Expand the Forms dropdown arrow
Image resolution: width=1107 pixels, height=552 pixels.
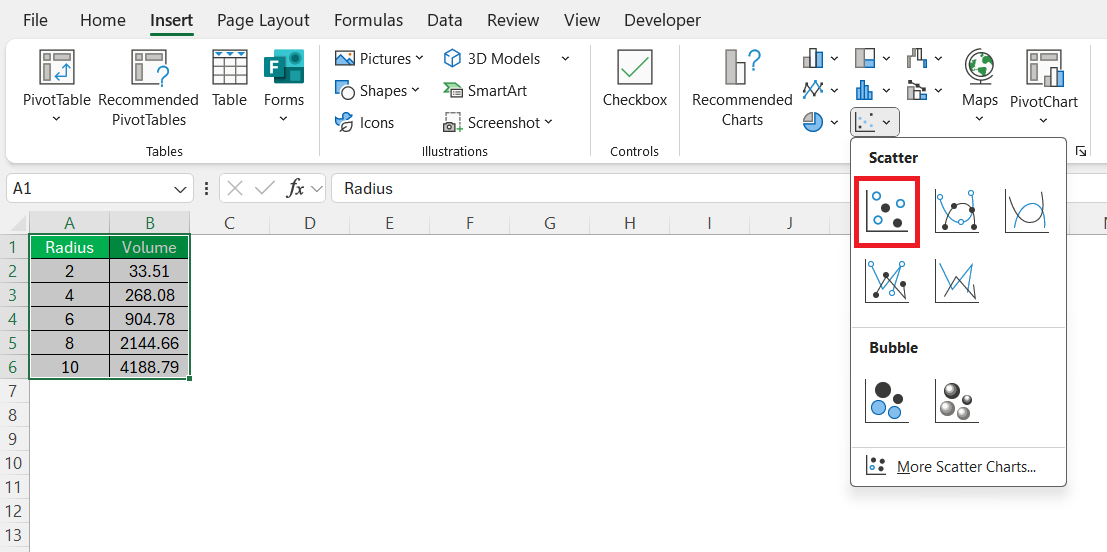(284, 119)
